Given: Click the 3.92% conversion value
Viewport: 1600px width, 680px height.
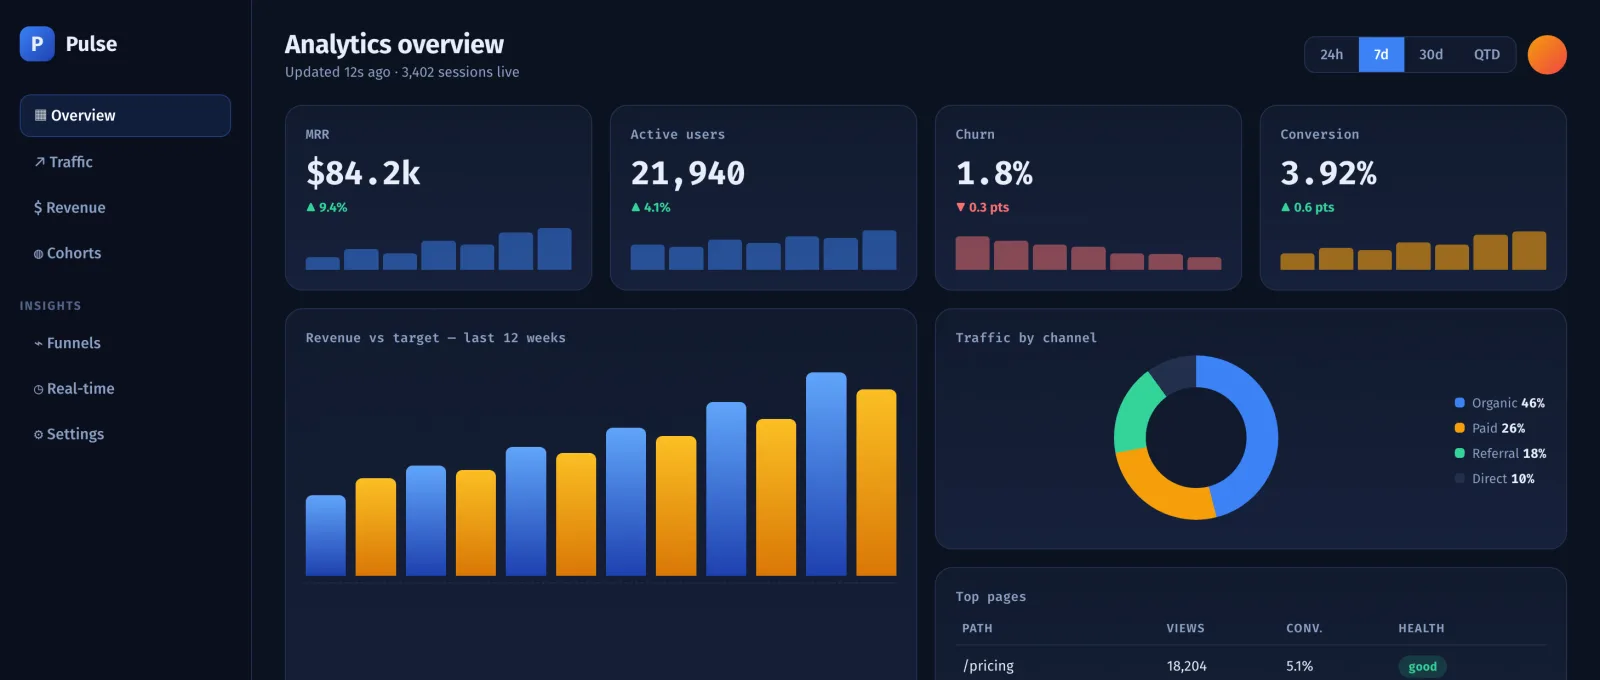Looking at the screenshot, I should pos(1329,173).
